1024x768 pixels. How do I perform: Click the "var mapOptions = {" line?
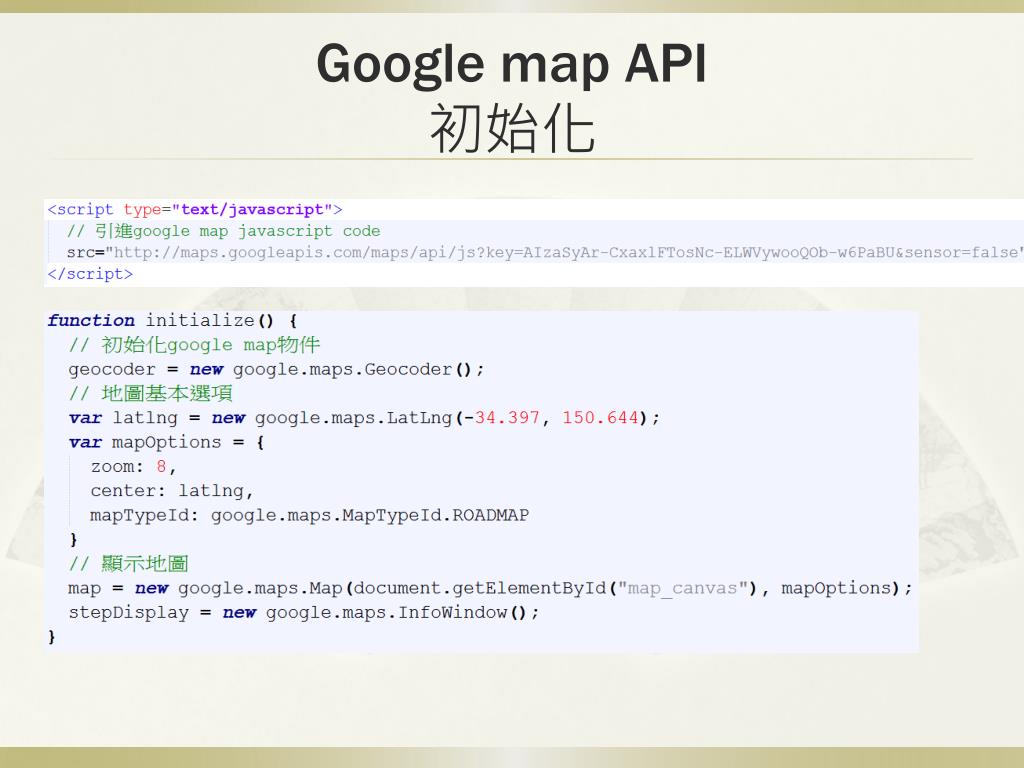tap(167, 443)
